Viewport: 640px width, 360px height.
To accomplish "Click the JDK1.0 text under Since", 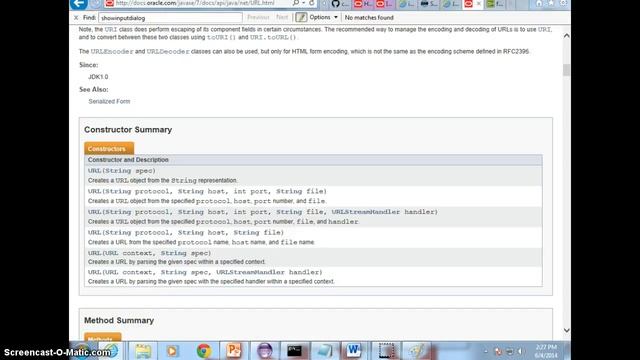I will coord(98,77).
